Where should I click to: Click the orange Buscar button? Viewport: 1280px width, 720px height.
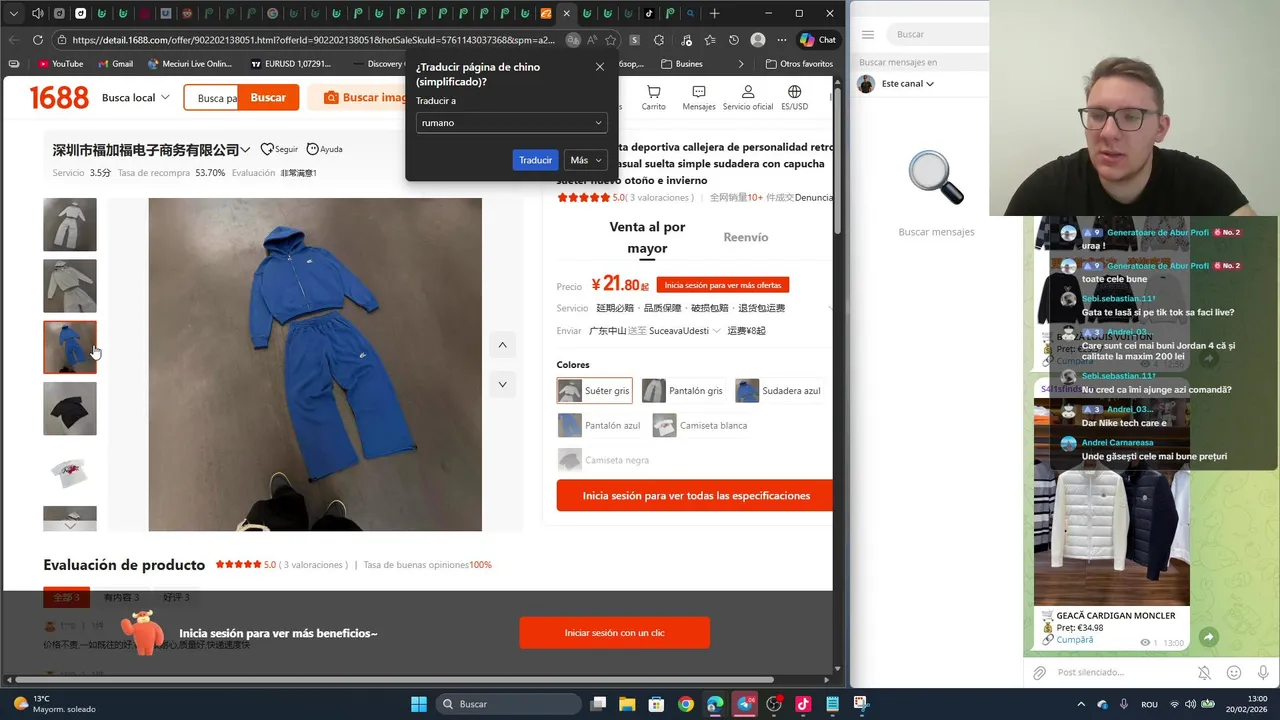pos(268,97)
